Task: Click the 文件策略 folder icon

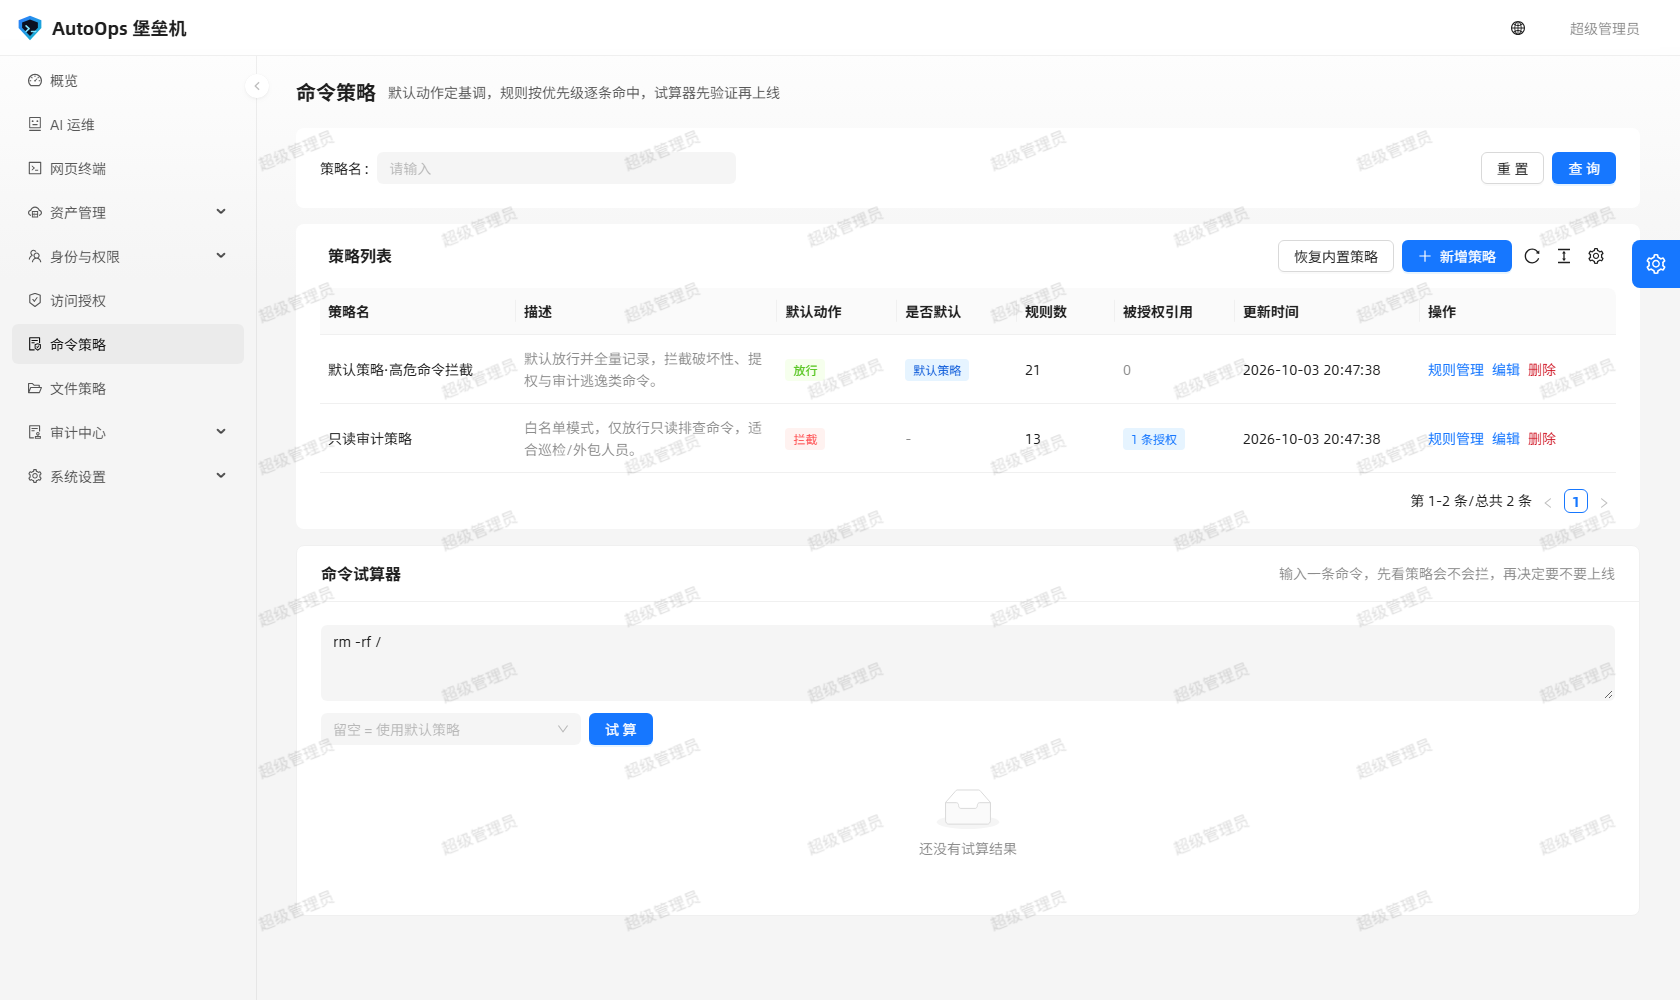Action: pos(35,388)
